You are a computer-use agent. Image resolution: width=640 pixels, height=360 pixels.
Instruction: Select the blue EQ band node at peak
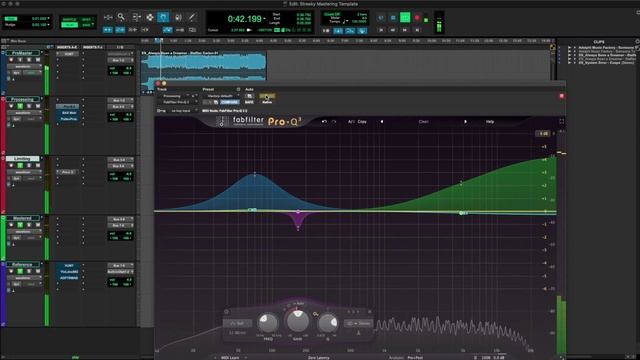[x=255, y=174]
